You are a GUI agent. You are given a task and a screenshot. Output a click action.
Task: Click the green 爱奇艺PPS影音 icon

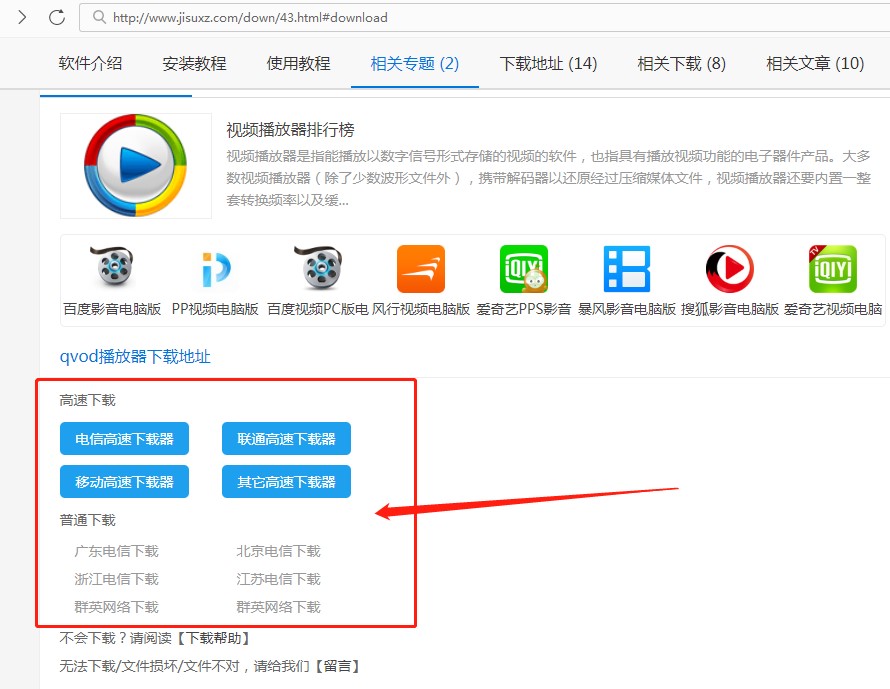(x=524, y=269)
